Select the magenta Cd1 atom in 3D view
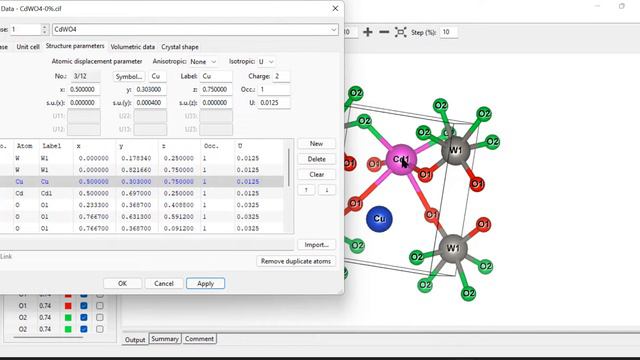 pyautogui.click(x=401, y=160)
